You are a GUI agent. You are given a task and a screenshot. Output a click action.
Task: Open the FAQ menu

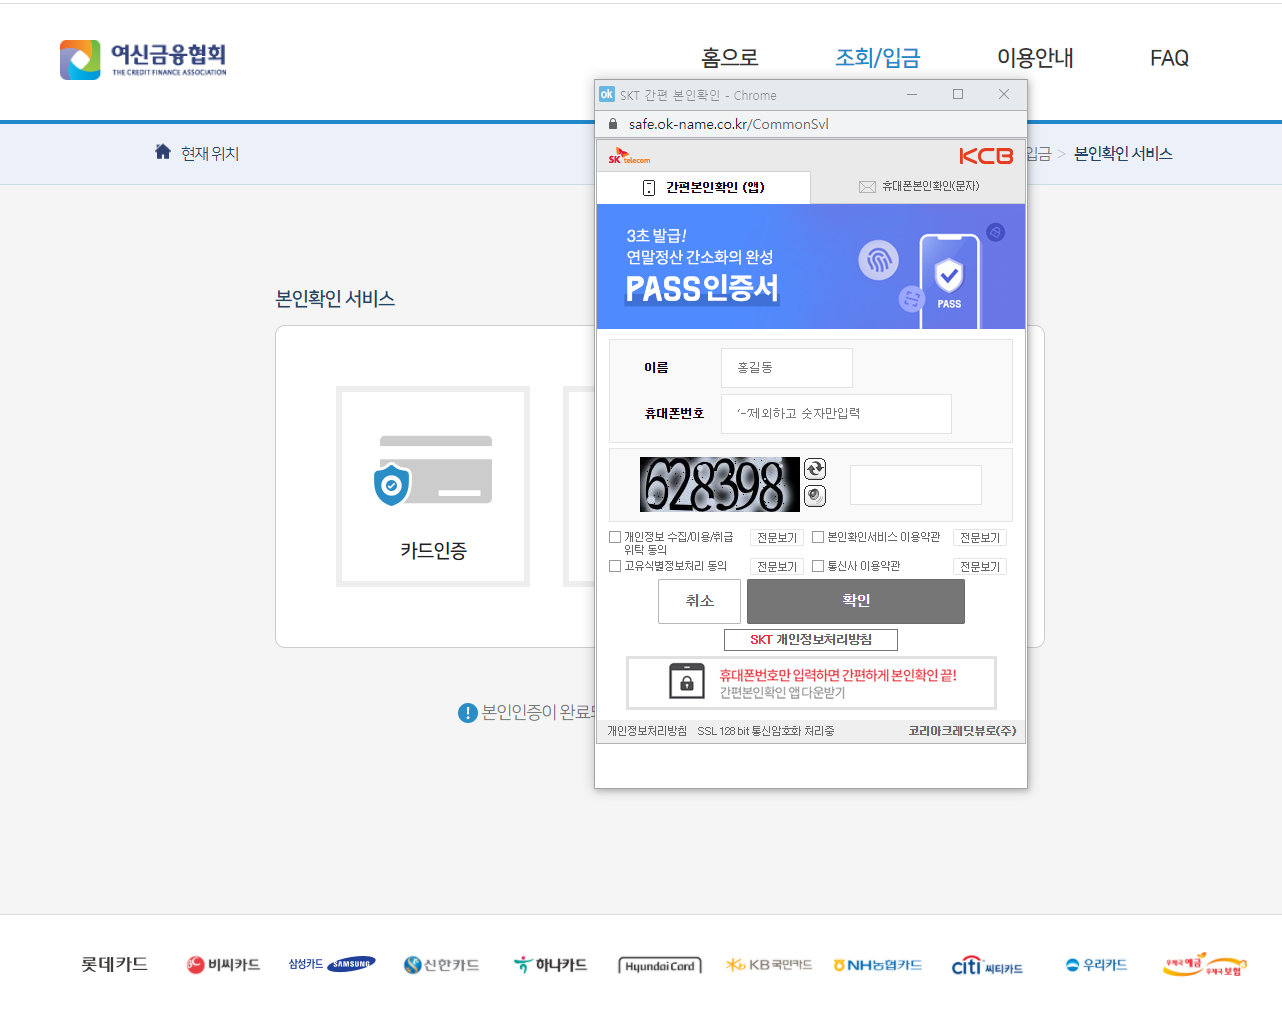[1169, 58]
